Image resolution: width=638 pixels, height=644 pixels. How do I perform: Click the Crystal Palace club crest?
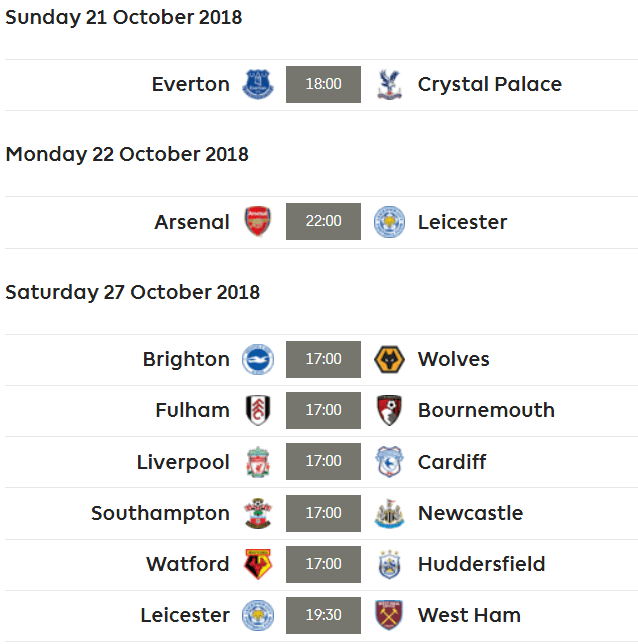pyautogui.click(x=389, y=84)
